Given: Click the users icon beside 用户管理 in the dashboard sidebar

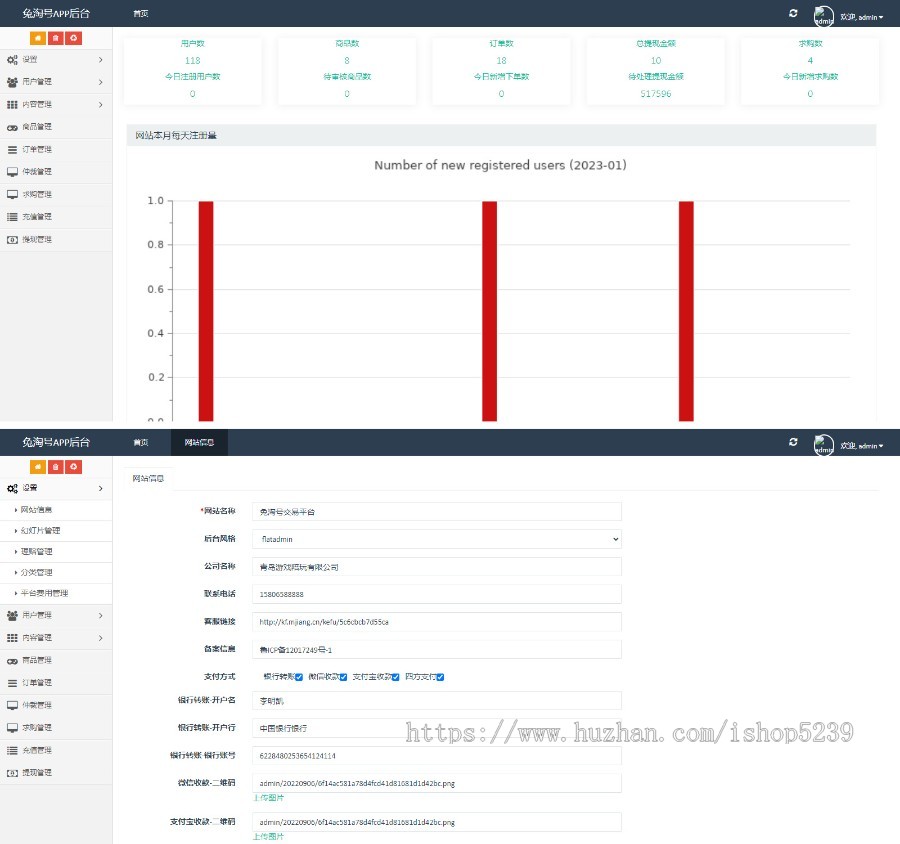Looking at the screenshot, I should (12, 82).
